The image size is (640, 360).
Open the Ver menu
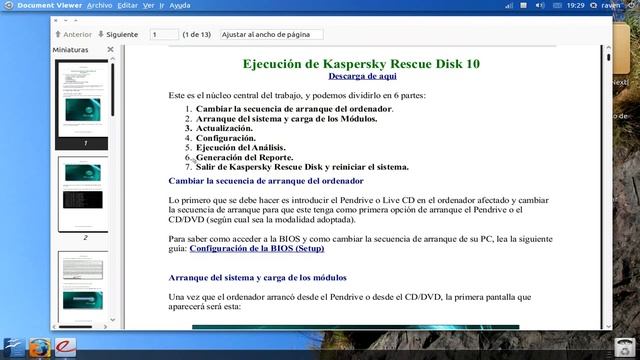[149, 5]
